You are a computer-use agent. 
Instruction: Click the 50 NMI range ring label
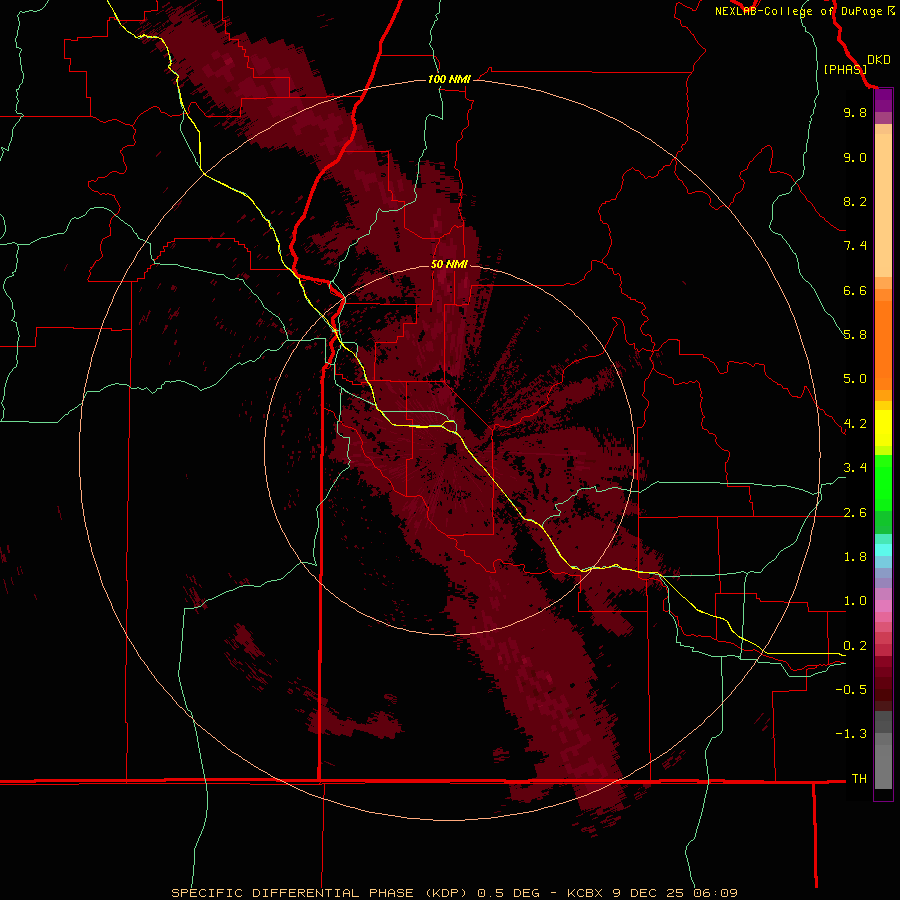point(449,264)
